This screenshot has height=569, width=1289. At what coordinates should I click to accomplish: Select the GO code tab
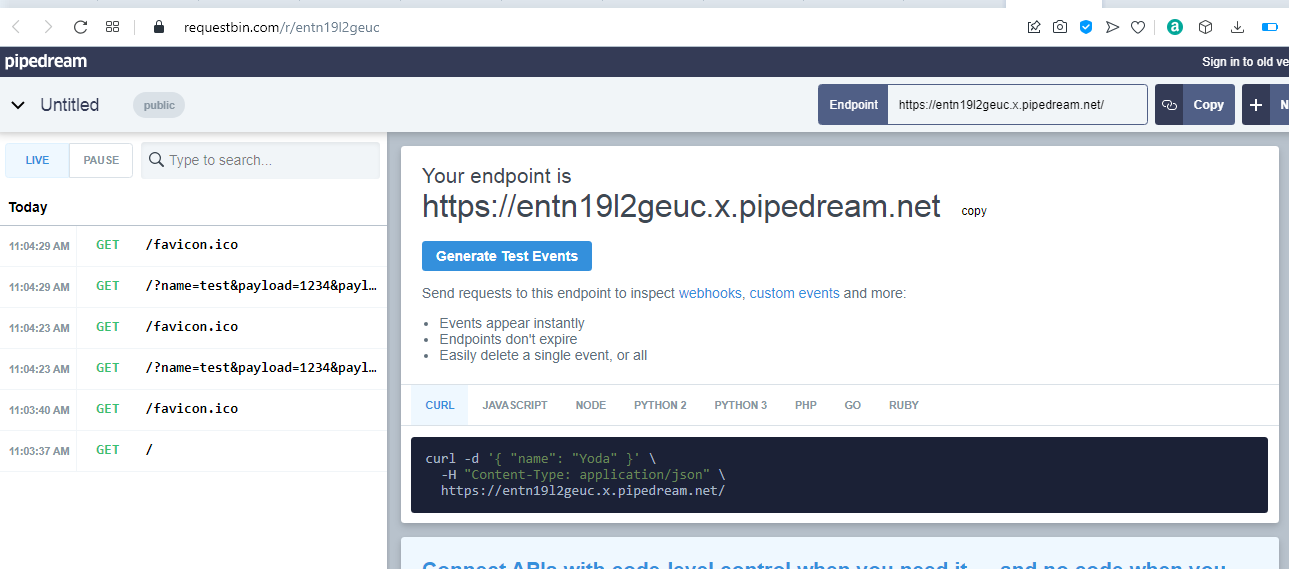click(853, 405)
